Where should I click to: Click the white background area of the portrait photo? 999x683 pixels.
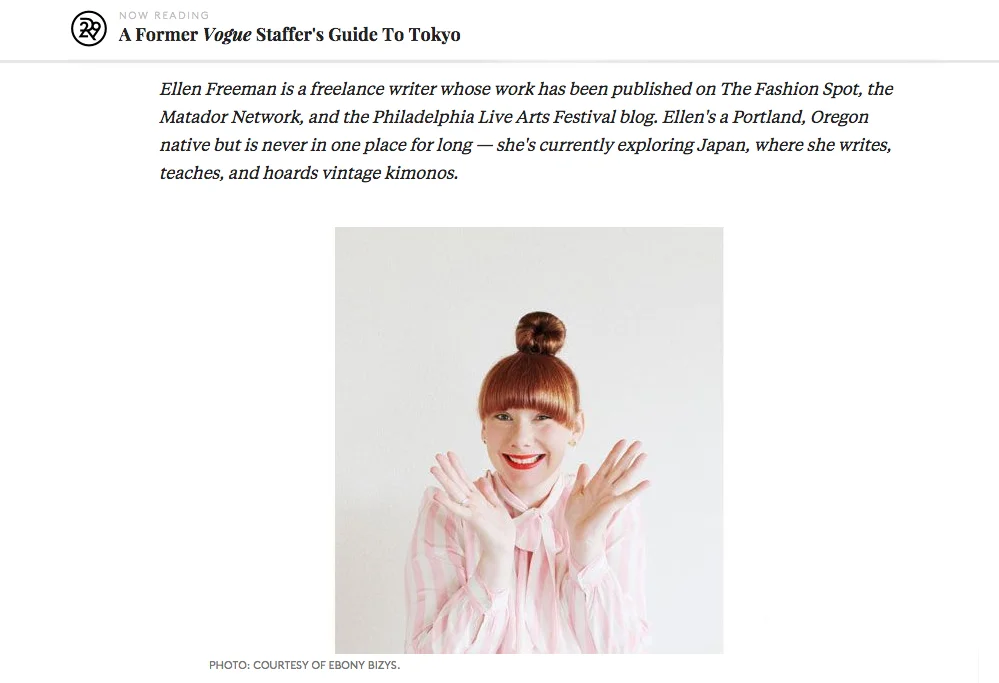tap(408, 306)
